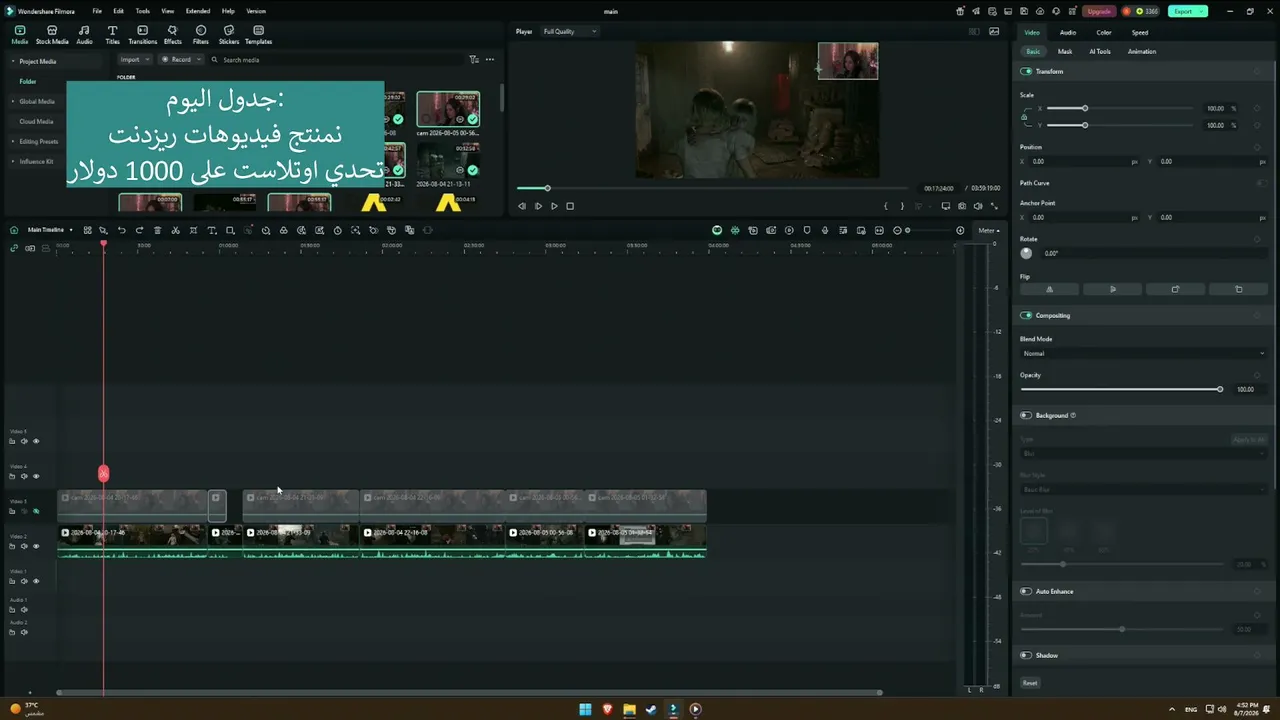The image size is (1280, 720).
Task: Hide the Video 4 track
Action: point(36,476)
